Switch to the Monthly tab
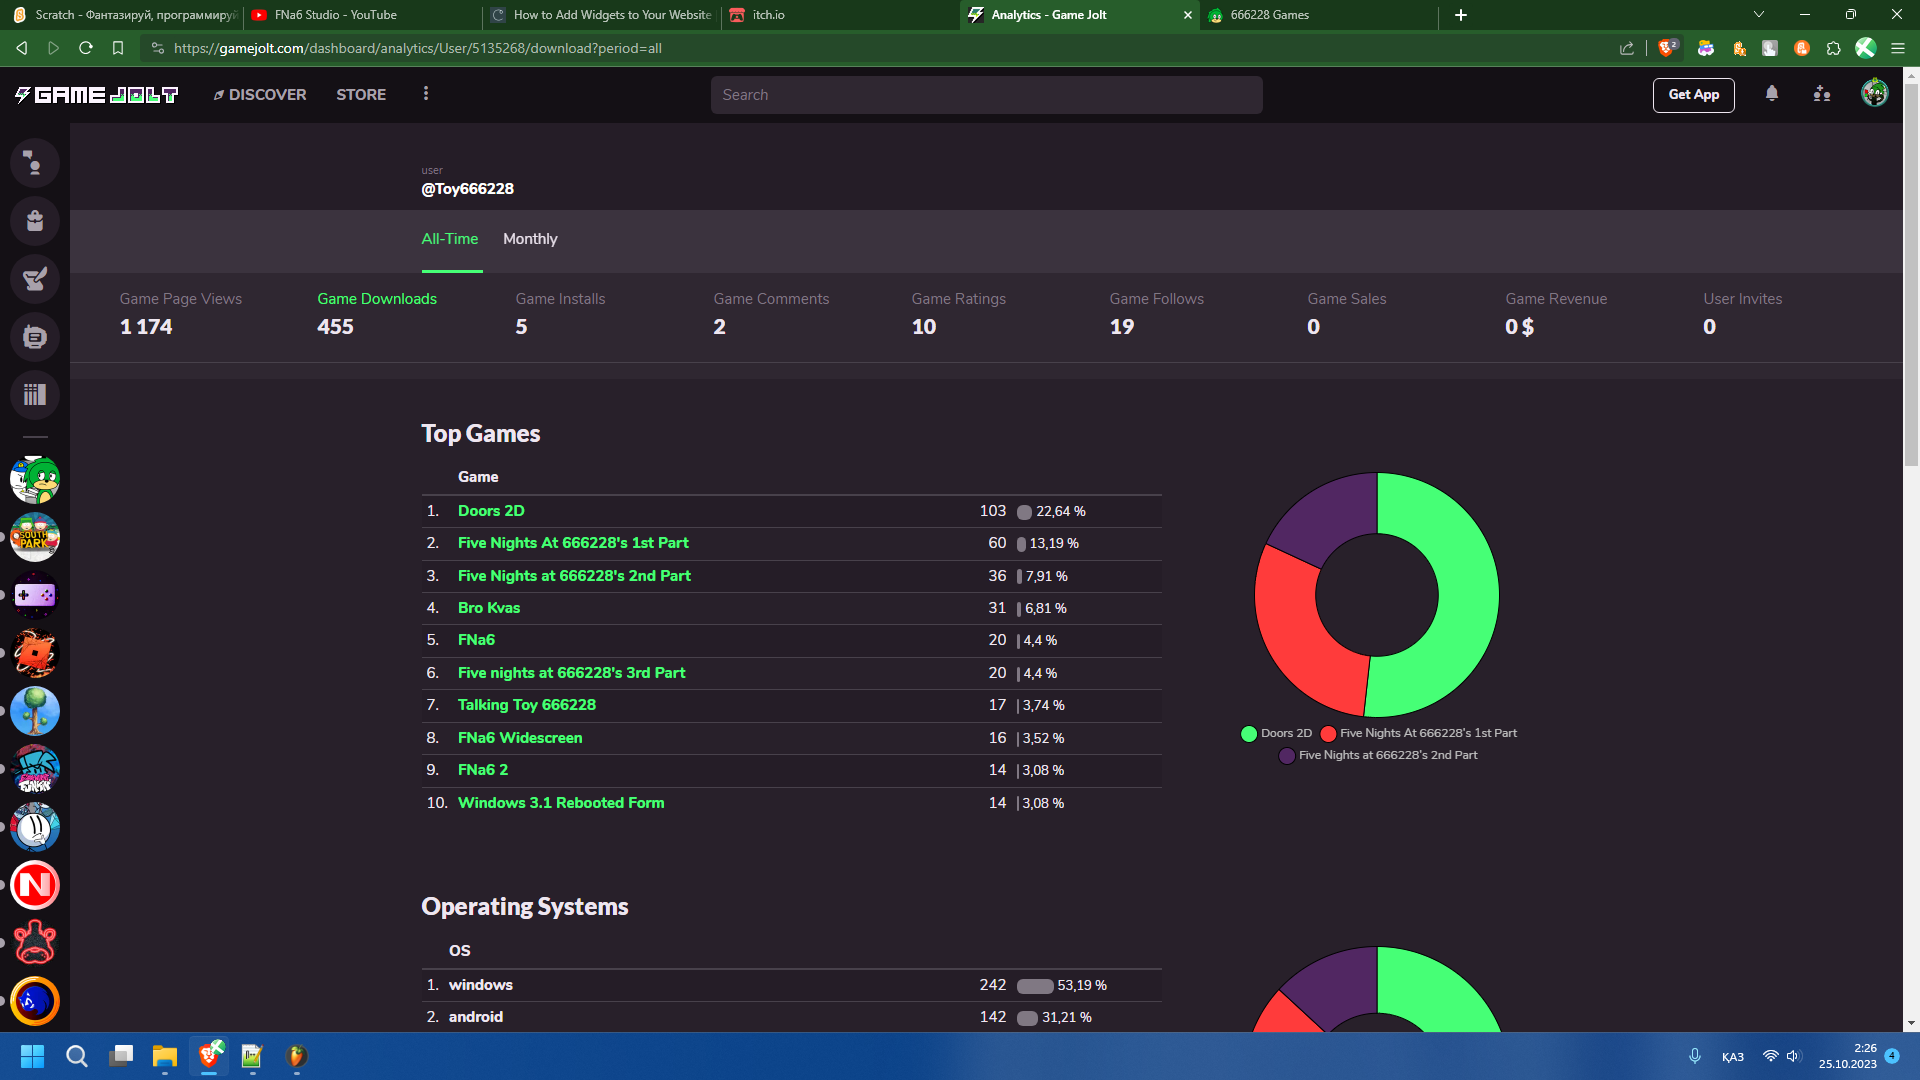This screenshot has height=1080, width=1920. 530,239
